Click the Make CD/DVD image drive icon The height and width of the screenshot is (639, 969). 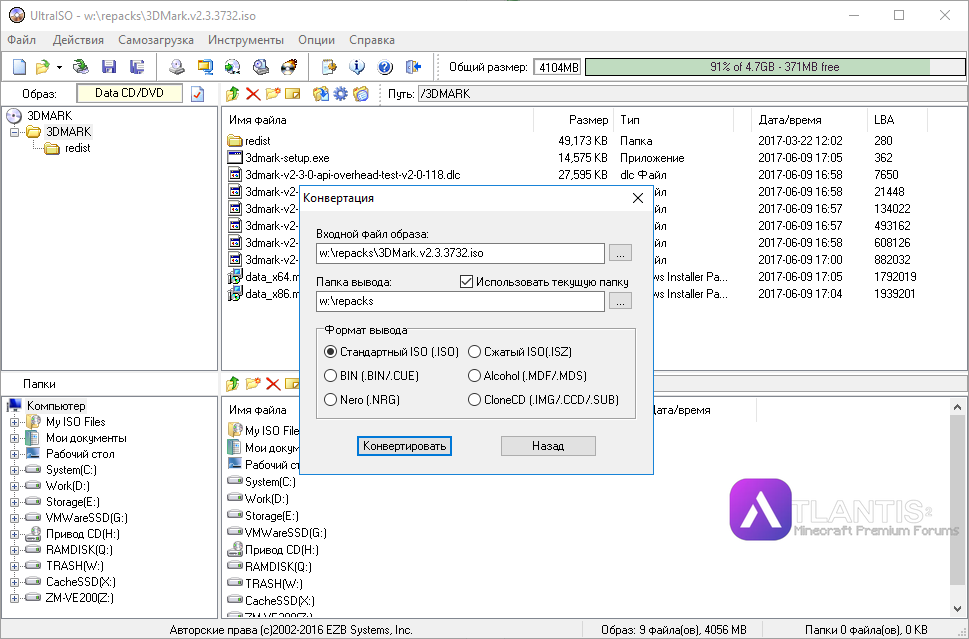click(x=177, y=67)
